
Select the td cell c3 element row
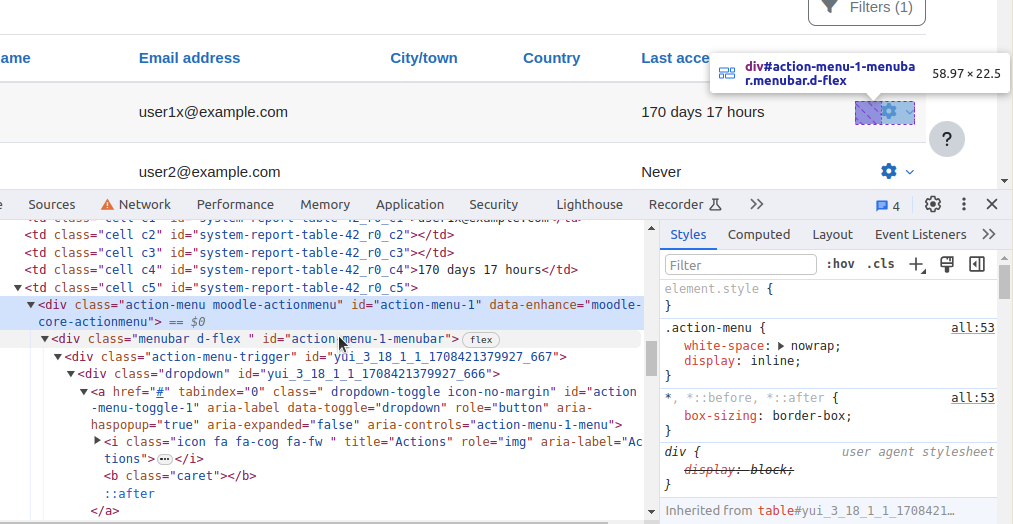coord(239,253)
